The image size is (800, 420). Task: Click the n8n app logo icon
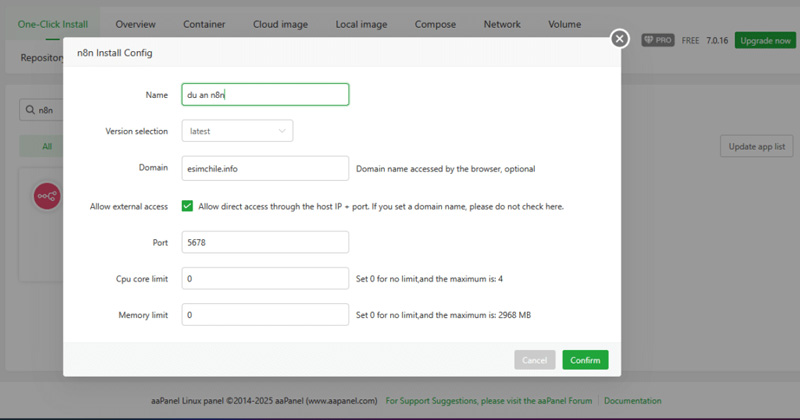[47, 196]
